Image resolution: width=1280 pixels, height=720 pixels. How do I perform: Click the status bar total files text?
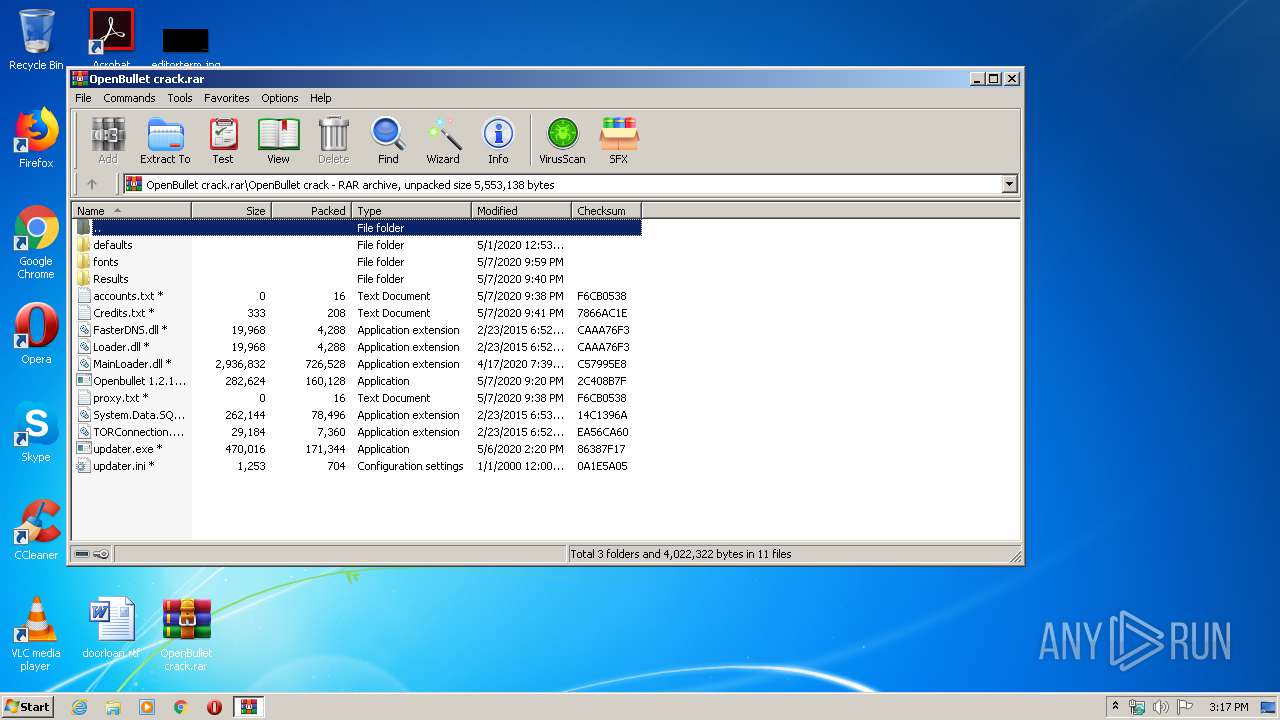coord(681,554)
